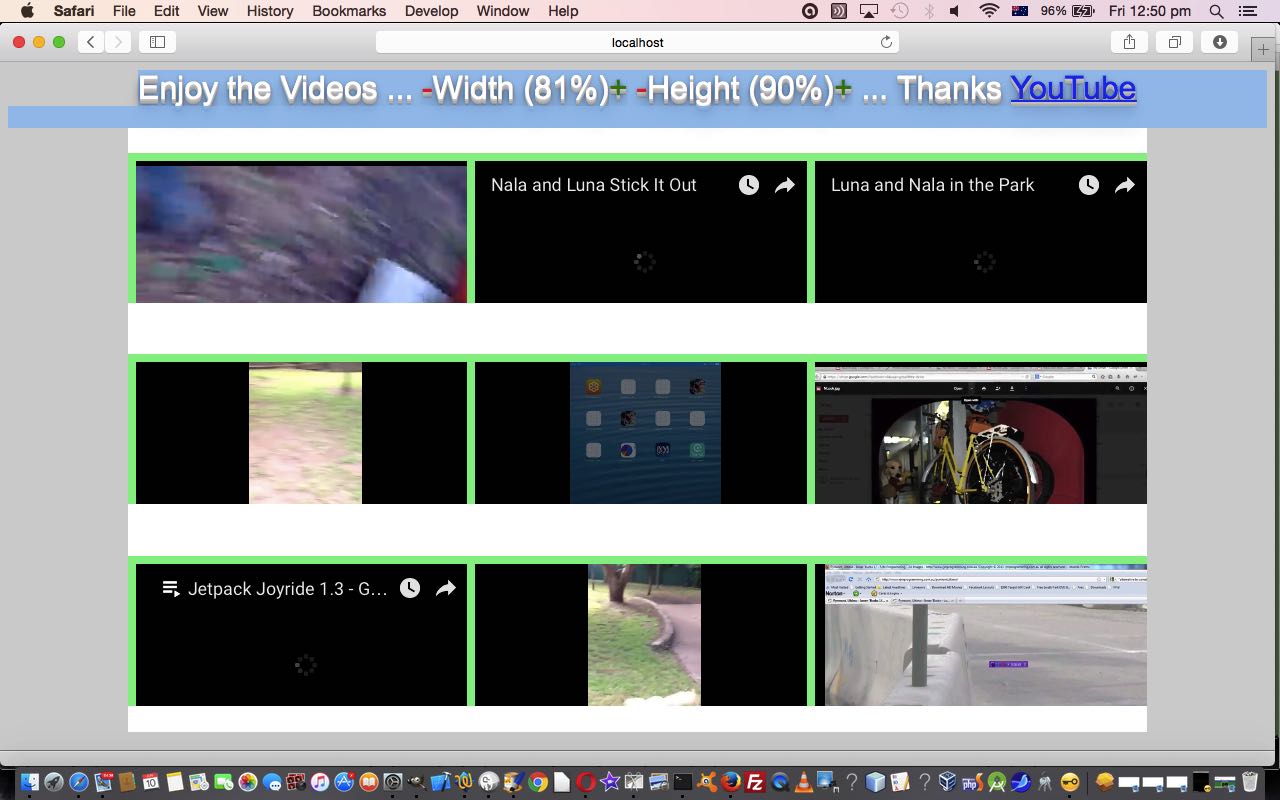1280x800 pixels.
Task: Play the concrete barrier road video
Action: tap(981, 635)
